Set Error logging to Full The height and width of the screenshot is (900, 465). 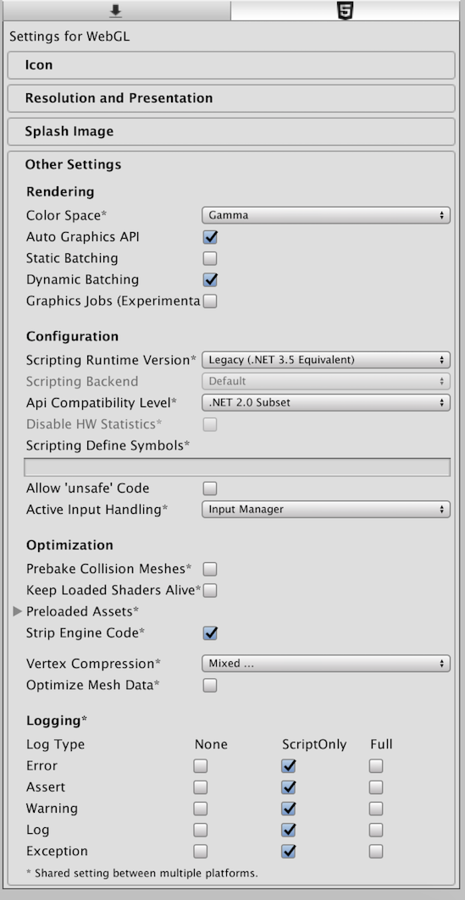376,766
